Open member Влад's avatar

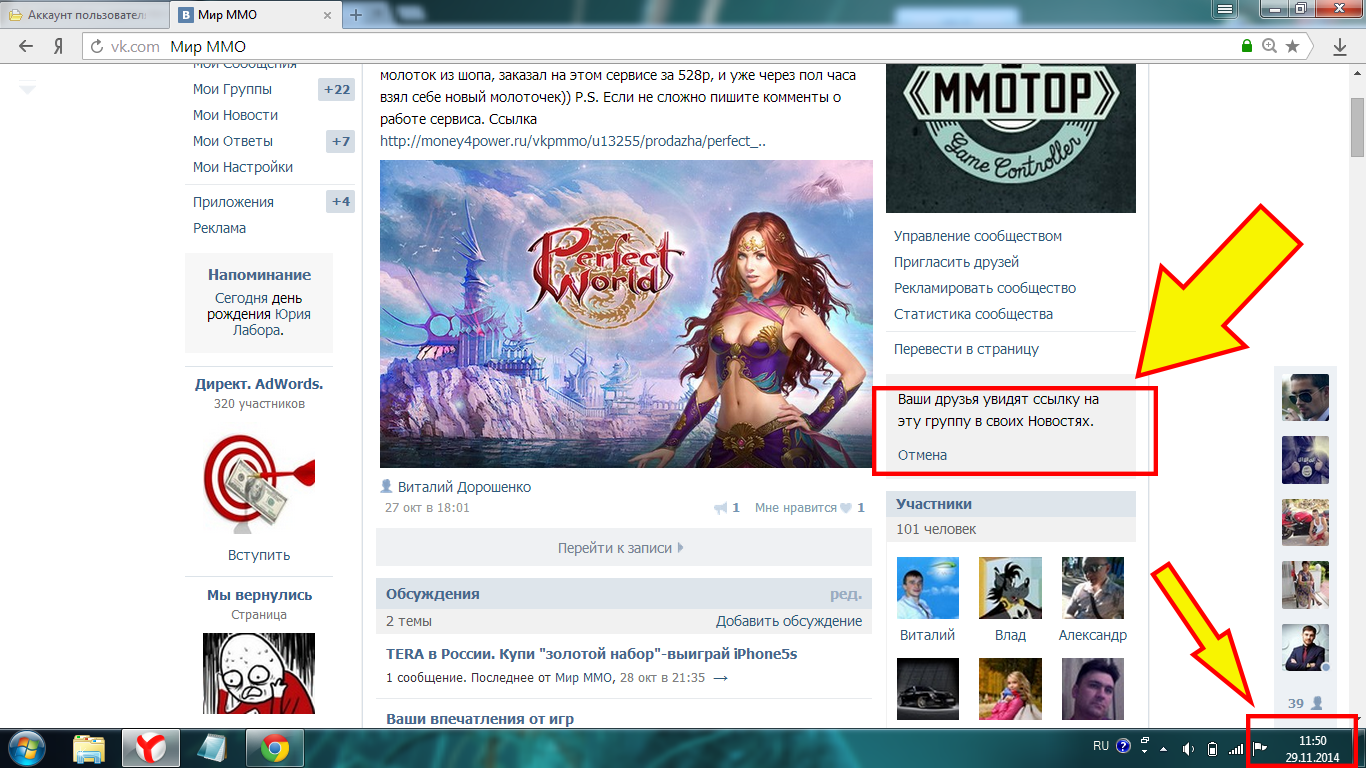[1010, 588]
